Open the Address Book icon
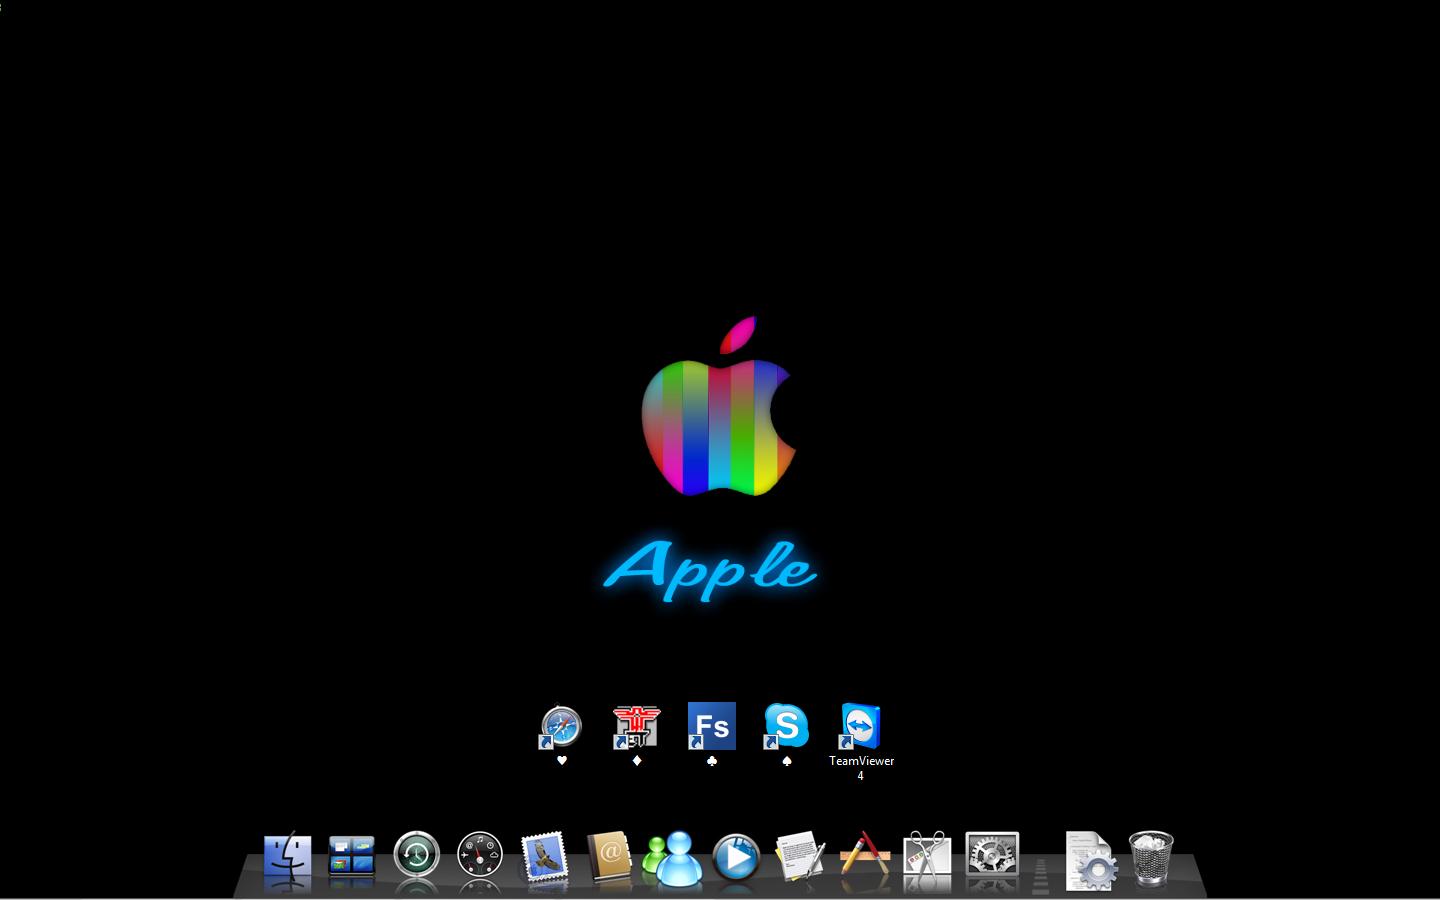The height and width of the screenshot is (900, 1440). 608,857
